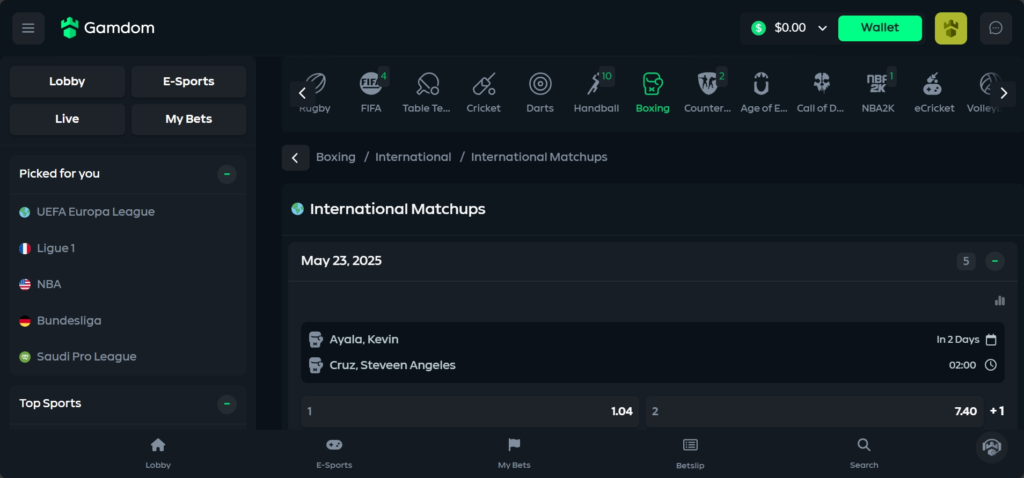Open E-Sports in bottom navigation
Screen dimensions: 1024x478
(x=334, y=454)
